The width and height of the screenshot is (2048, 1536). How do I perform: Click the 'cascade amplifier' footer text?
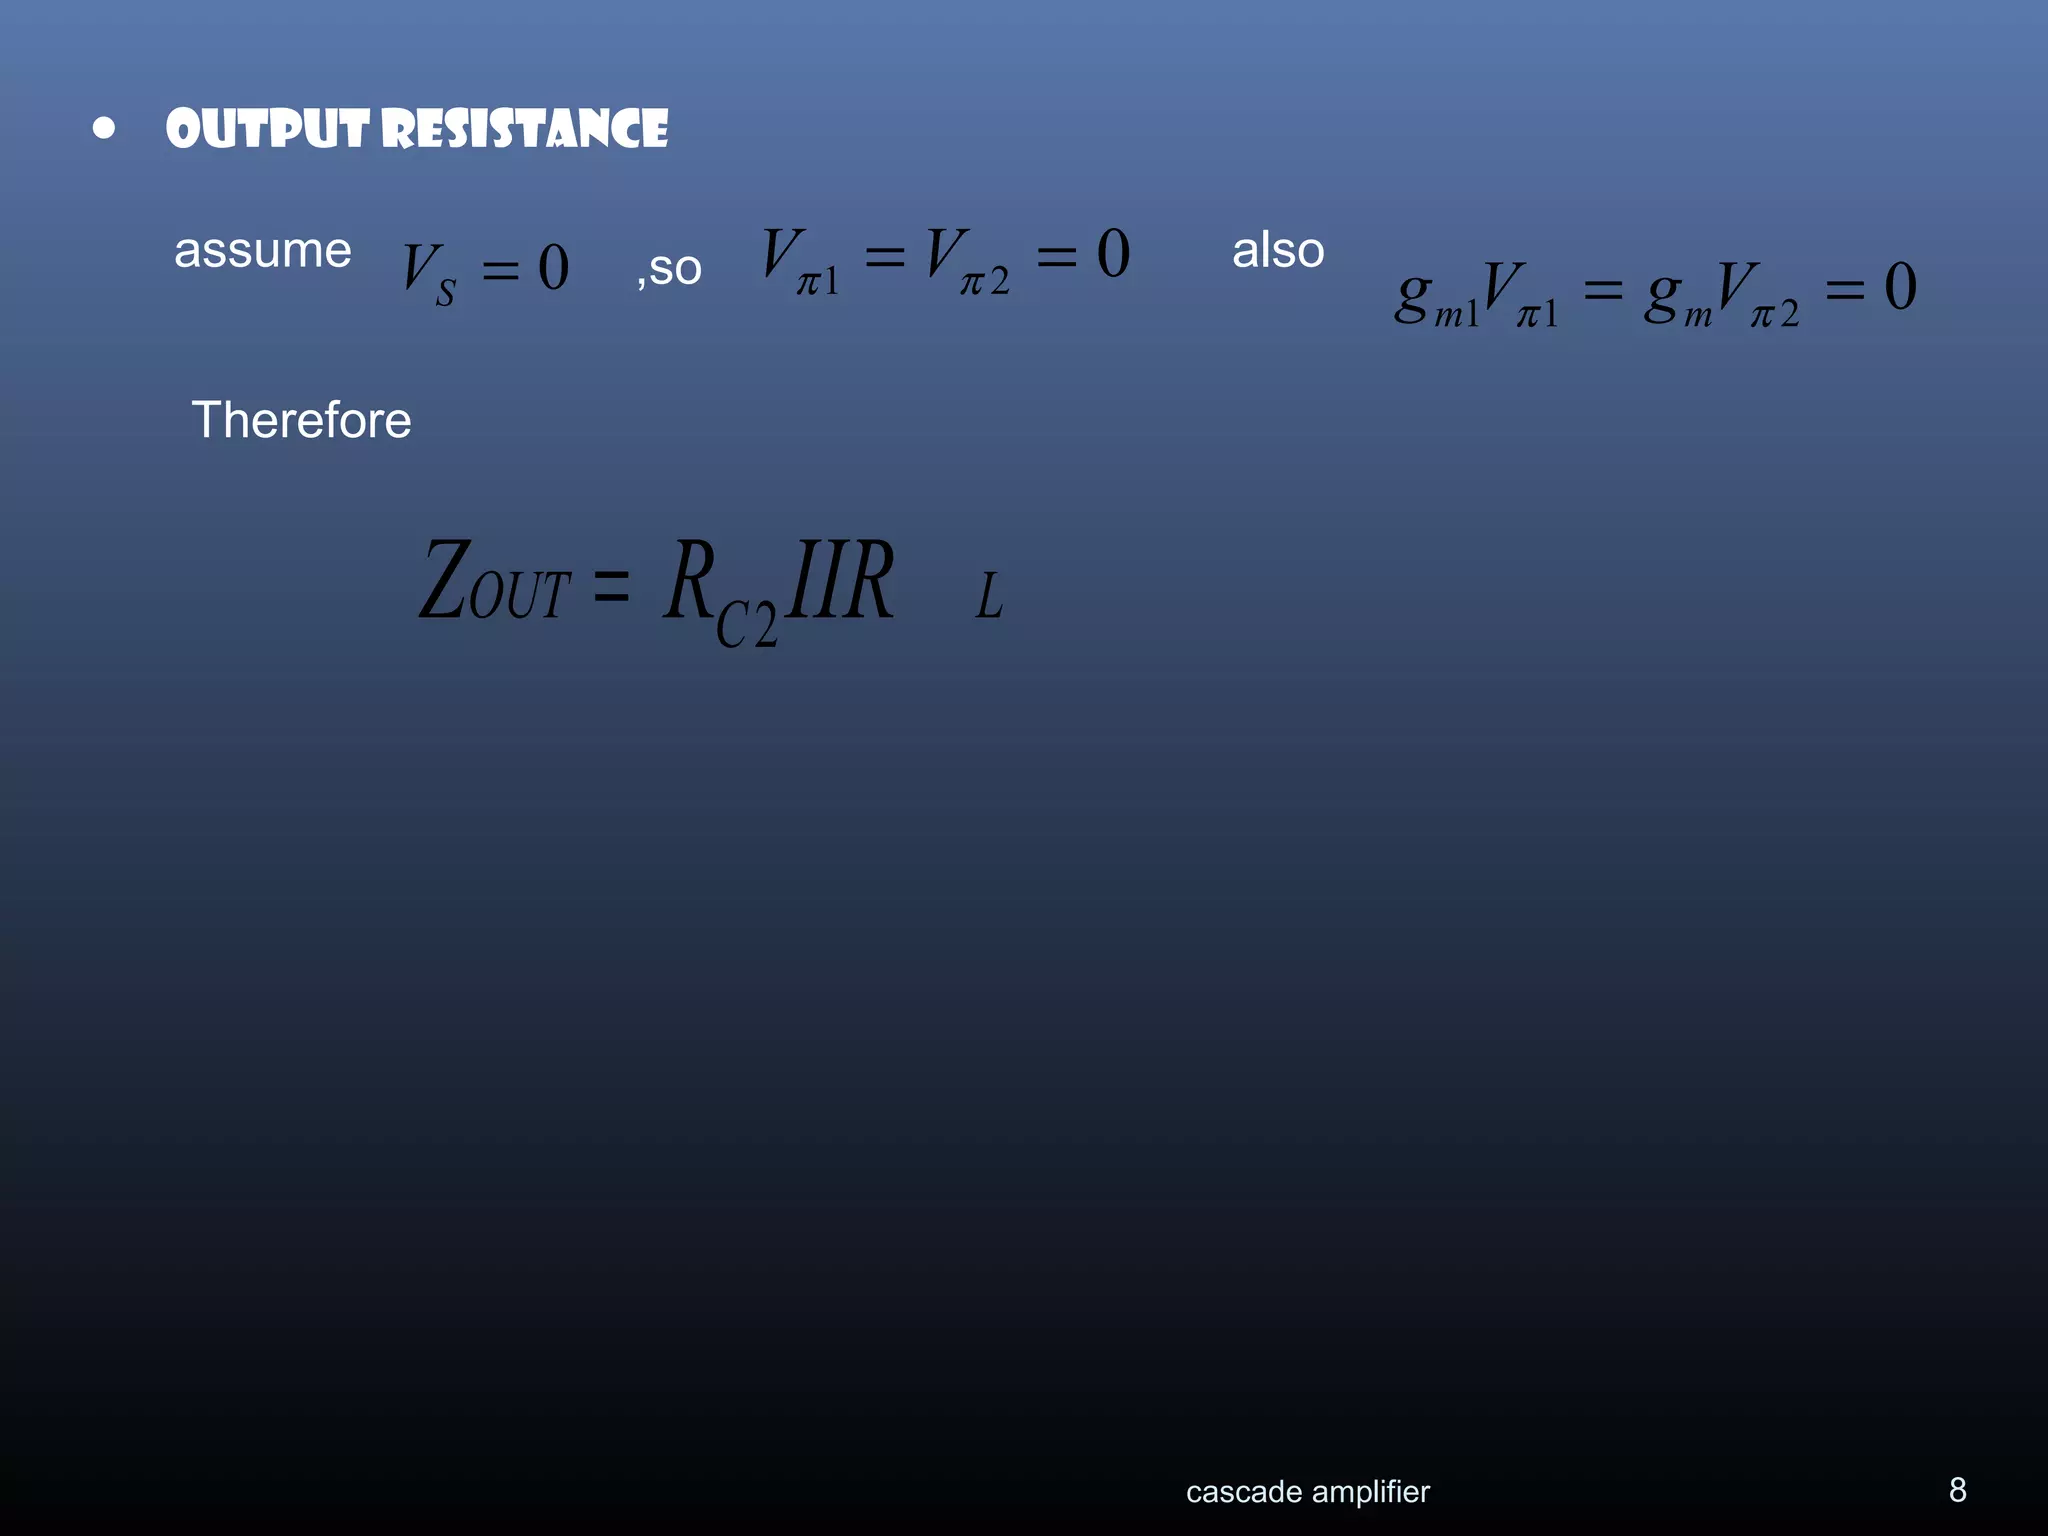pos(1307,1491)
